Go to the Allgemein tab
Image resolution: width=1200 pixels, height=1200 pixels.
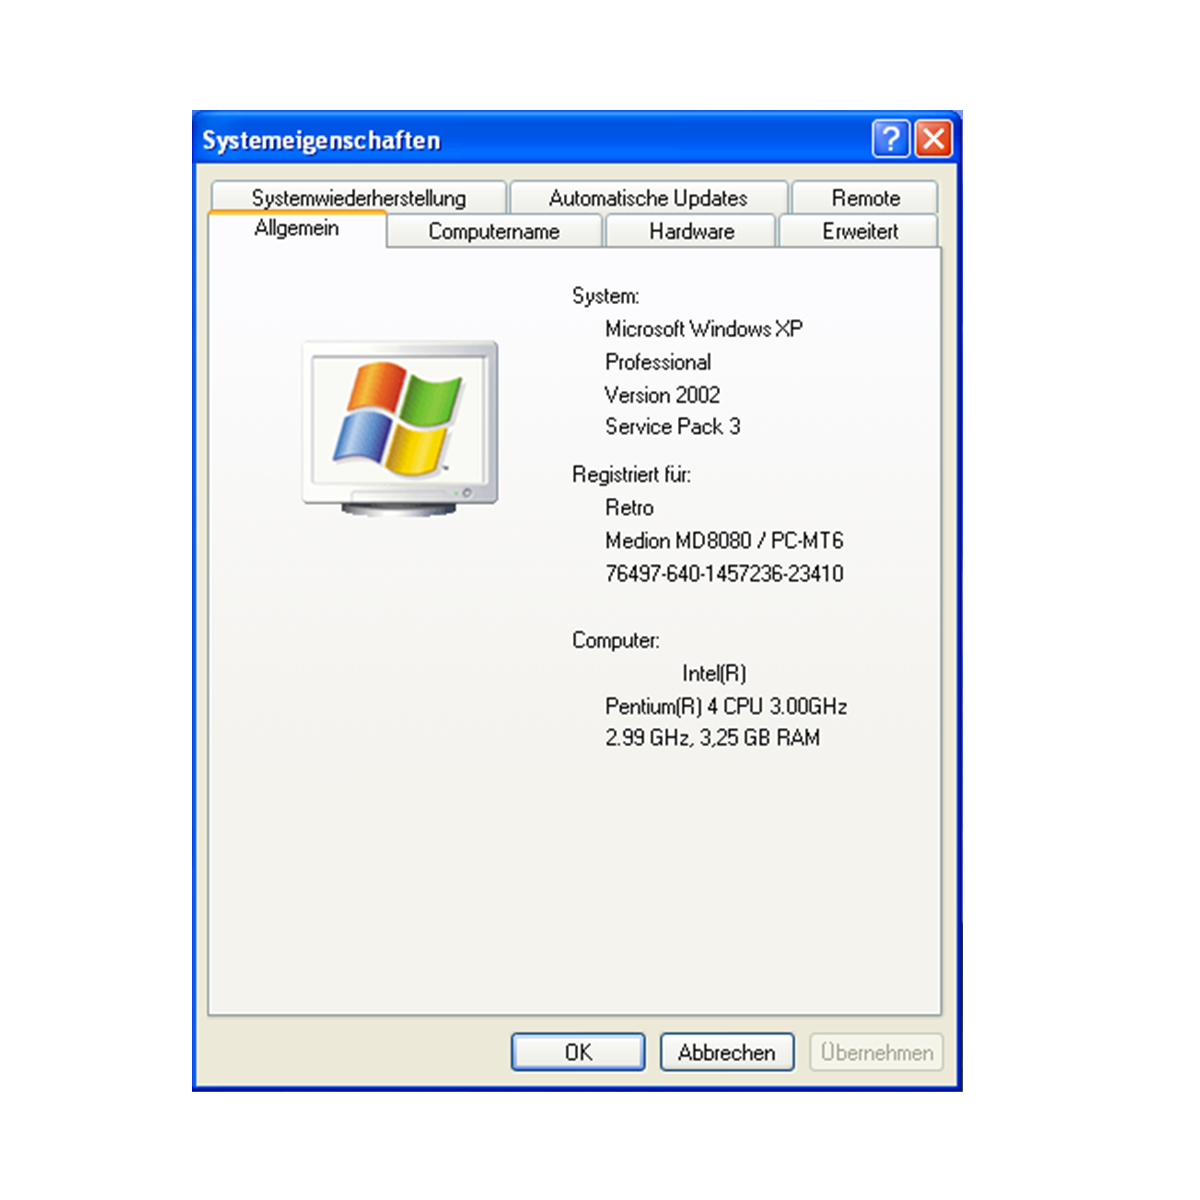[x=296, y=229]
